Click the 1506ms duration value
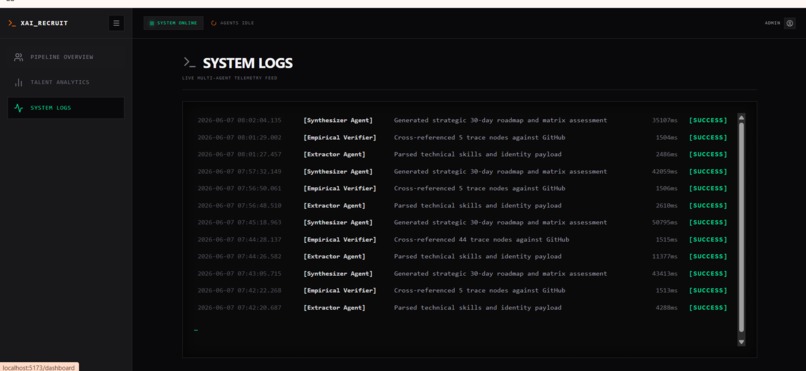The image size is (806, 371). pyautogui.click(x=667, y=189)
